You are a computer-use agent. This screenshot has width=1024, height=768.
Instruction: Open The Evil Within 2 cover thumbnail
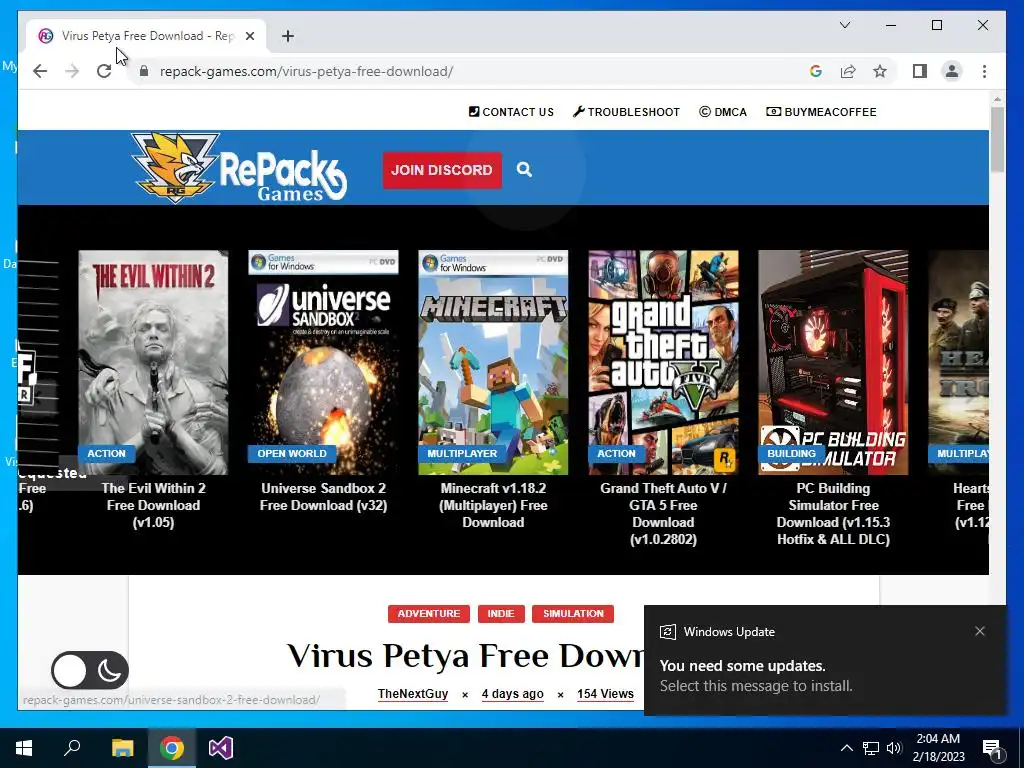point(153,362)
